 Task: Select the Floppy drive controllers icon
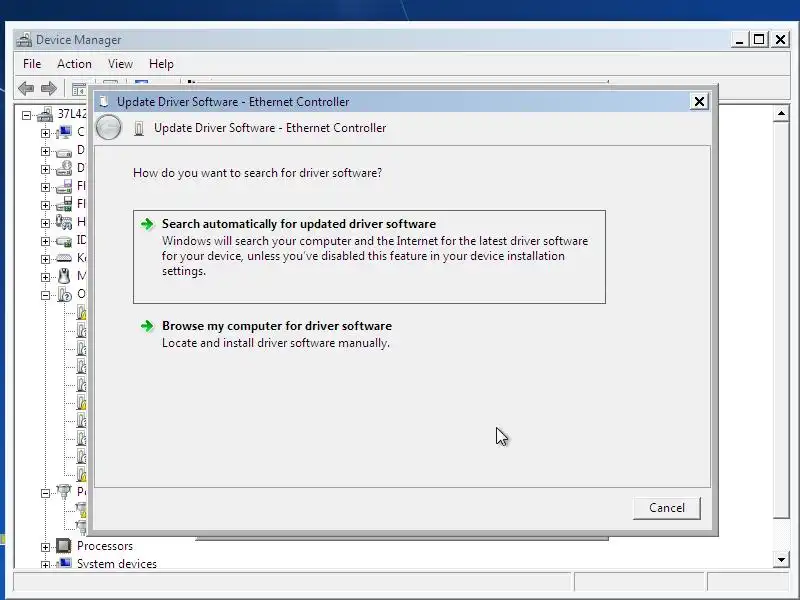pyautogui.click(x=64, y=204)
